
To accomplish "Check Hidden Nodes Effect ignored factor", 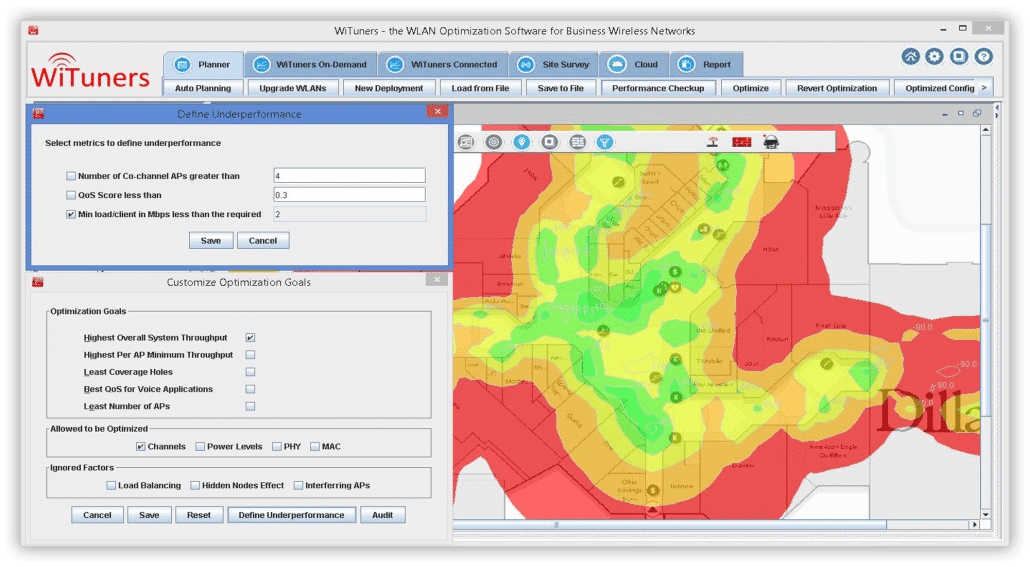I will click(x=195, y=486).
